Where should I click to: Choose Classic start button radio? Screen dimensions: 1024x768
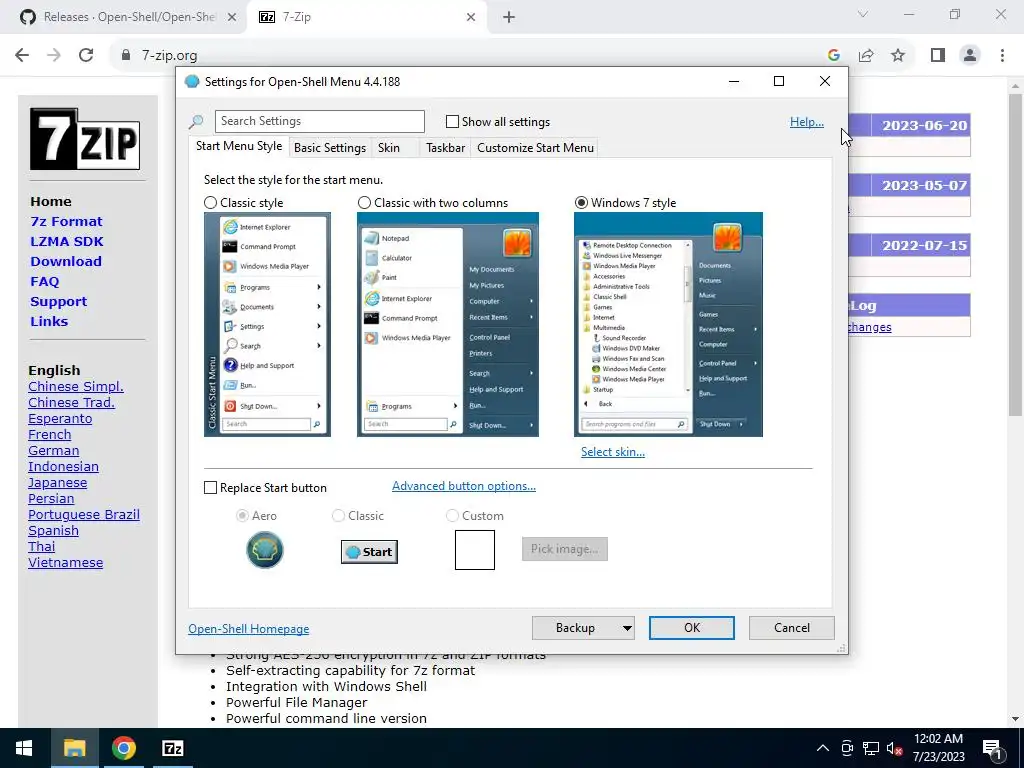(x=338, y=516)
